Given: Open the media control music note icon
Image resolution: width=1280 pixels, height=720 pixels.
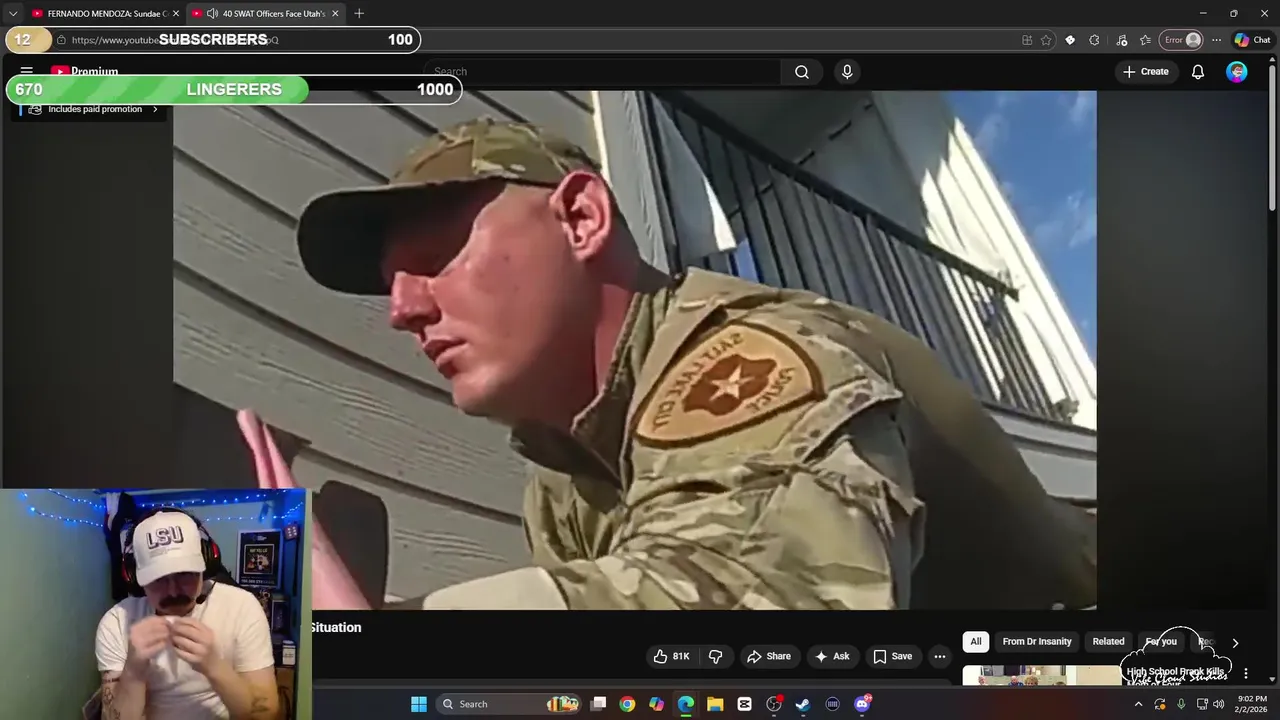Looking at the screenshot, I should [1121, 40].
